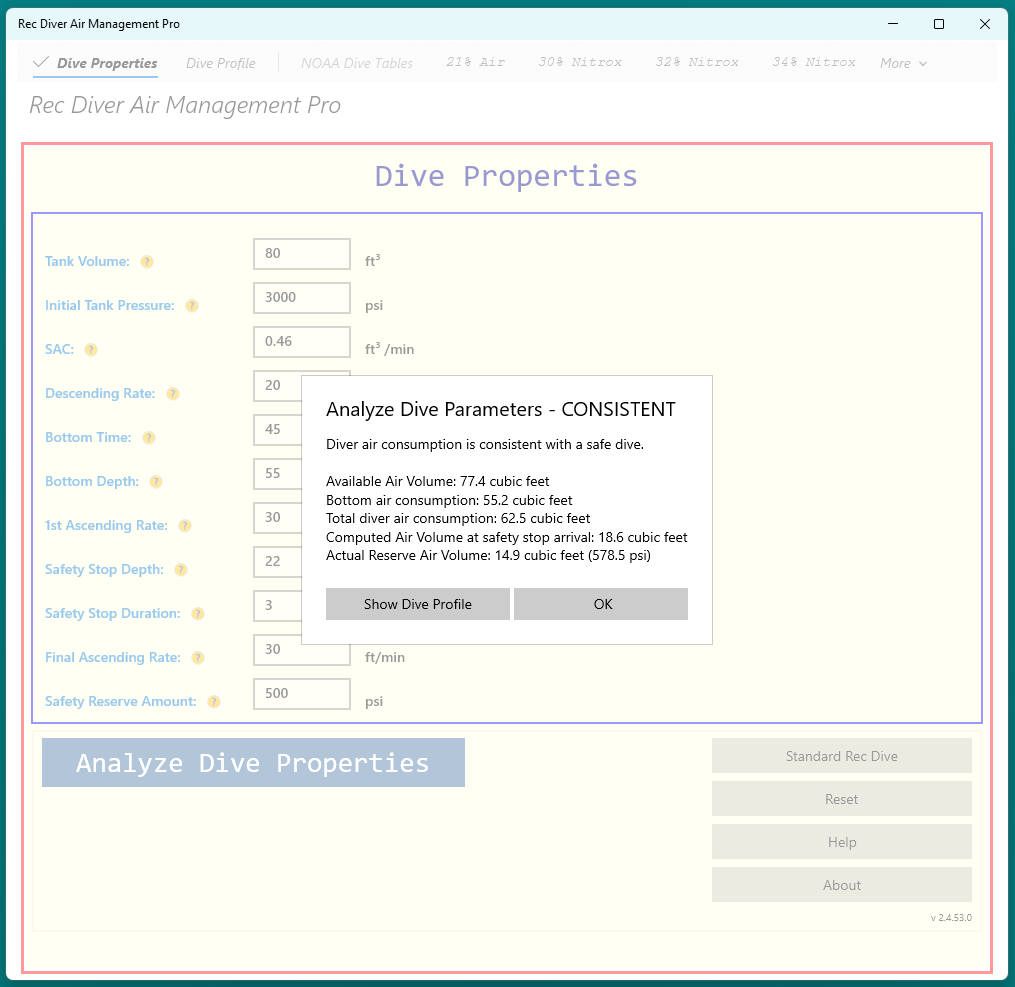Click 'Actual Reserve Air Volume' result line
Viewport: 1015px width, 987px height.
click(x=489, y=555)
